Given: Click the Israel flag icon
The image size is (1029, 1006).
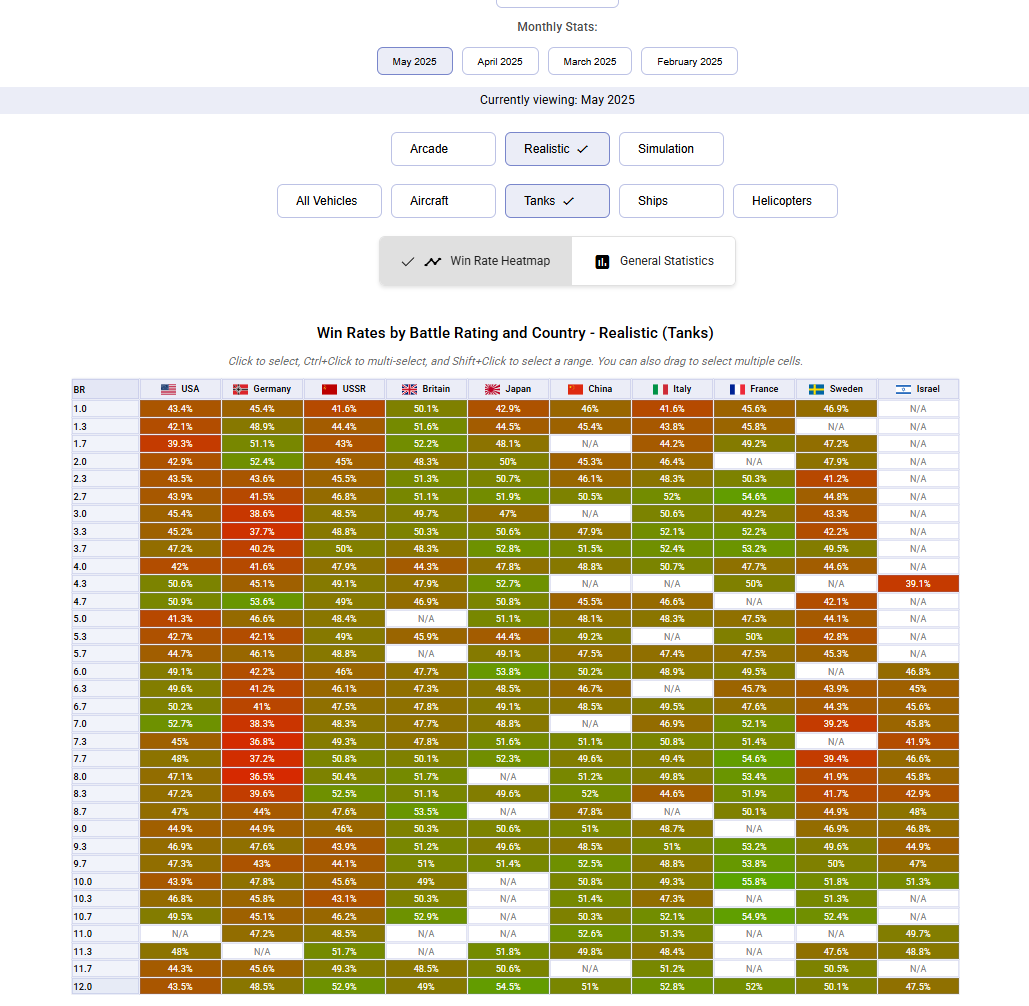Looking at the screenshot, I should (904, 389).
